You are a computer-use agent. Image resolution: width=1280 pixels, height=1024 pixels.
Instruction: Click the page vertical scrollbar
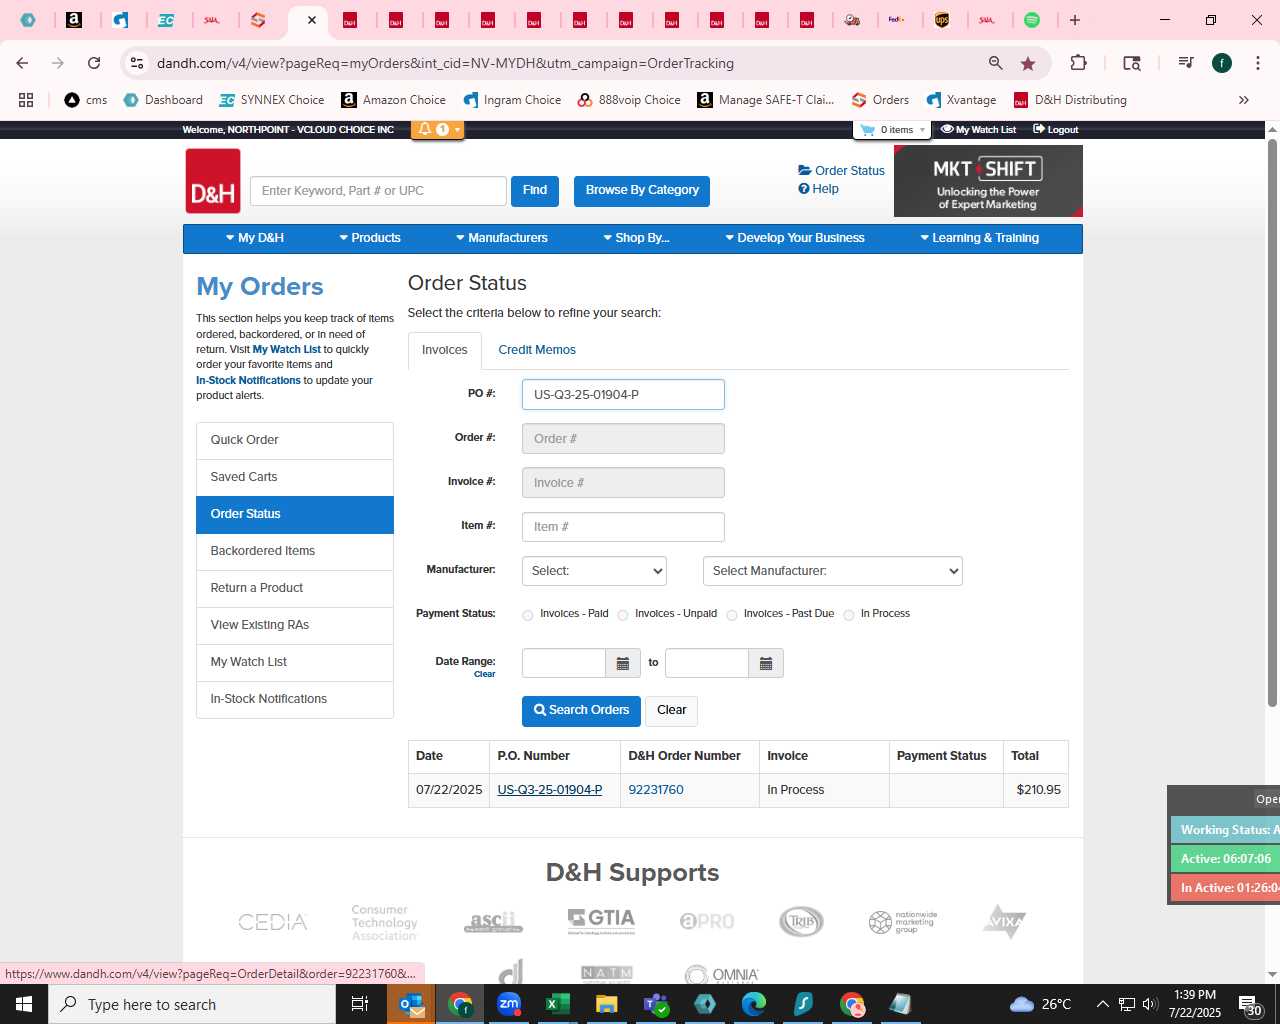(1272, 423)
